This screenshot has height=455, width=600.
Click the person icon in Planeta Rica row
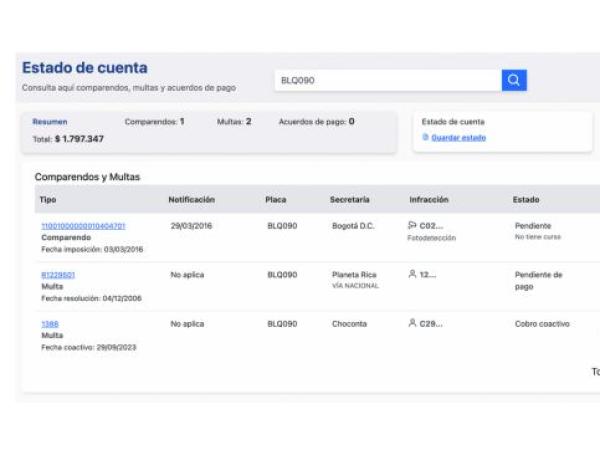pyautogui.click(x=412, y=274)
